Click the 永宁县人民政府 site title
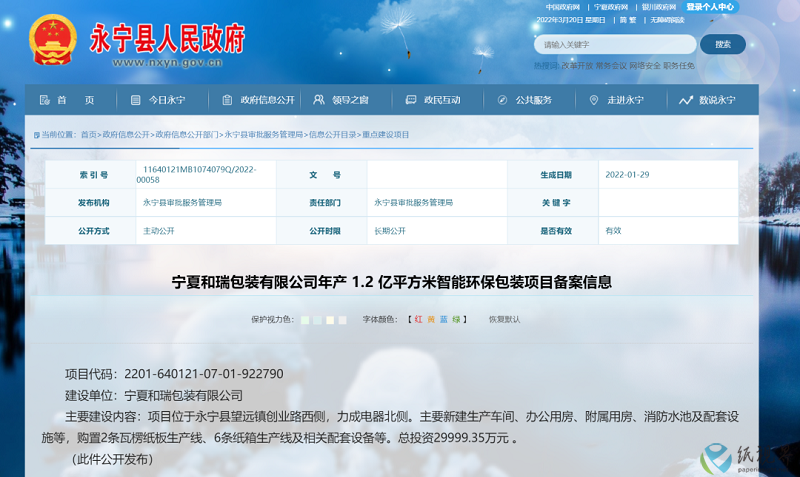 coord(167,38)
